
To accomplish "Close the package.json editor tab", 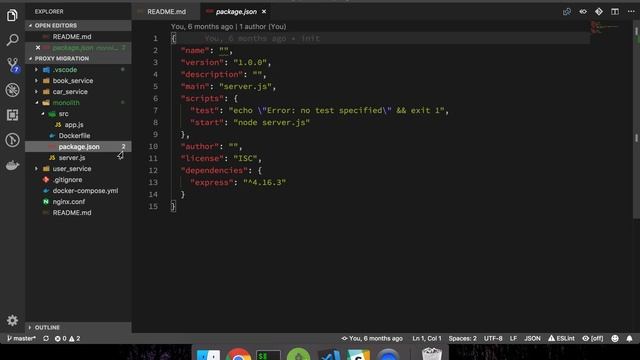I will click(x=264, y=12).
